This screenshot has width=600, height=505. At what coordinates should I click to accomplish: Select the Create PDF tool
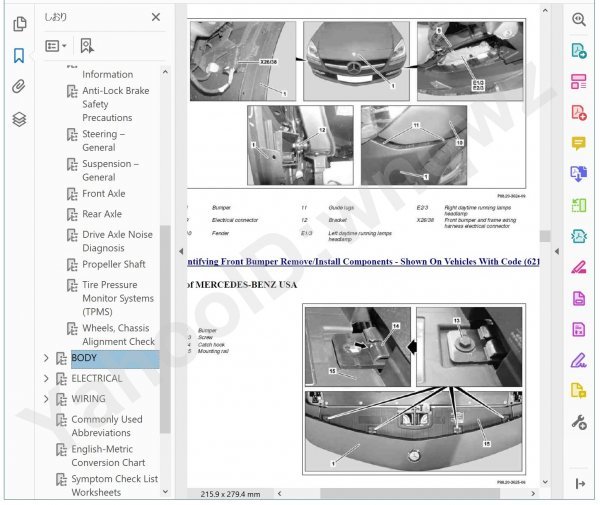click(579, 113)
